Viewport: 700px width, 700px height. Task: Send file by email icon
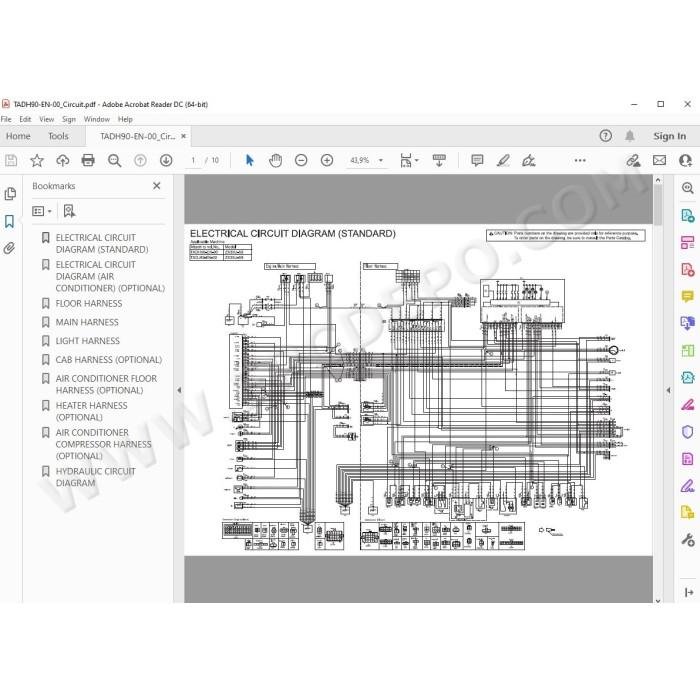(659, 160)
